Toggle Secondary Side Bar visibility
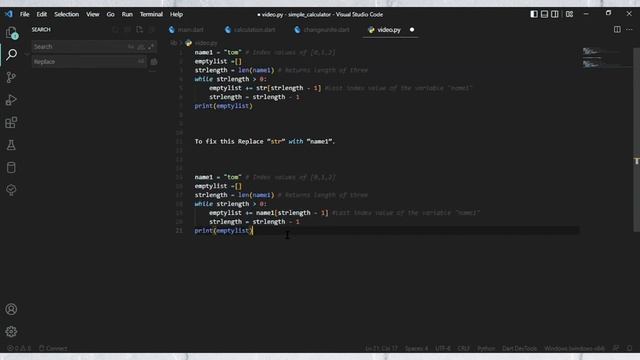The image size is (640, 360). [x=555, y=14]
